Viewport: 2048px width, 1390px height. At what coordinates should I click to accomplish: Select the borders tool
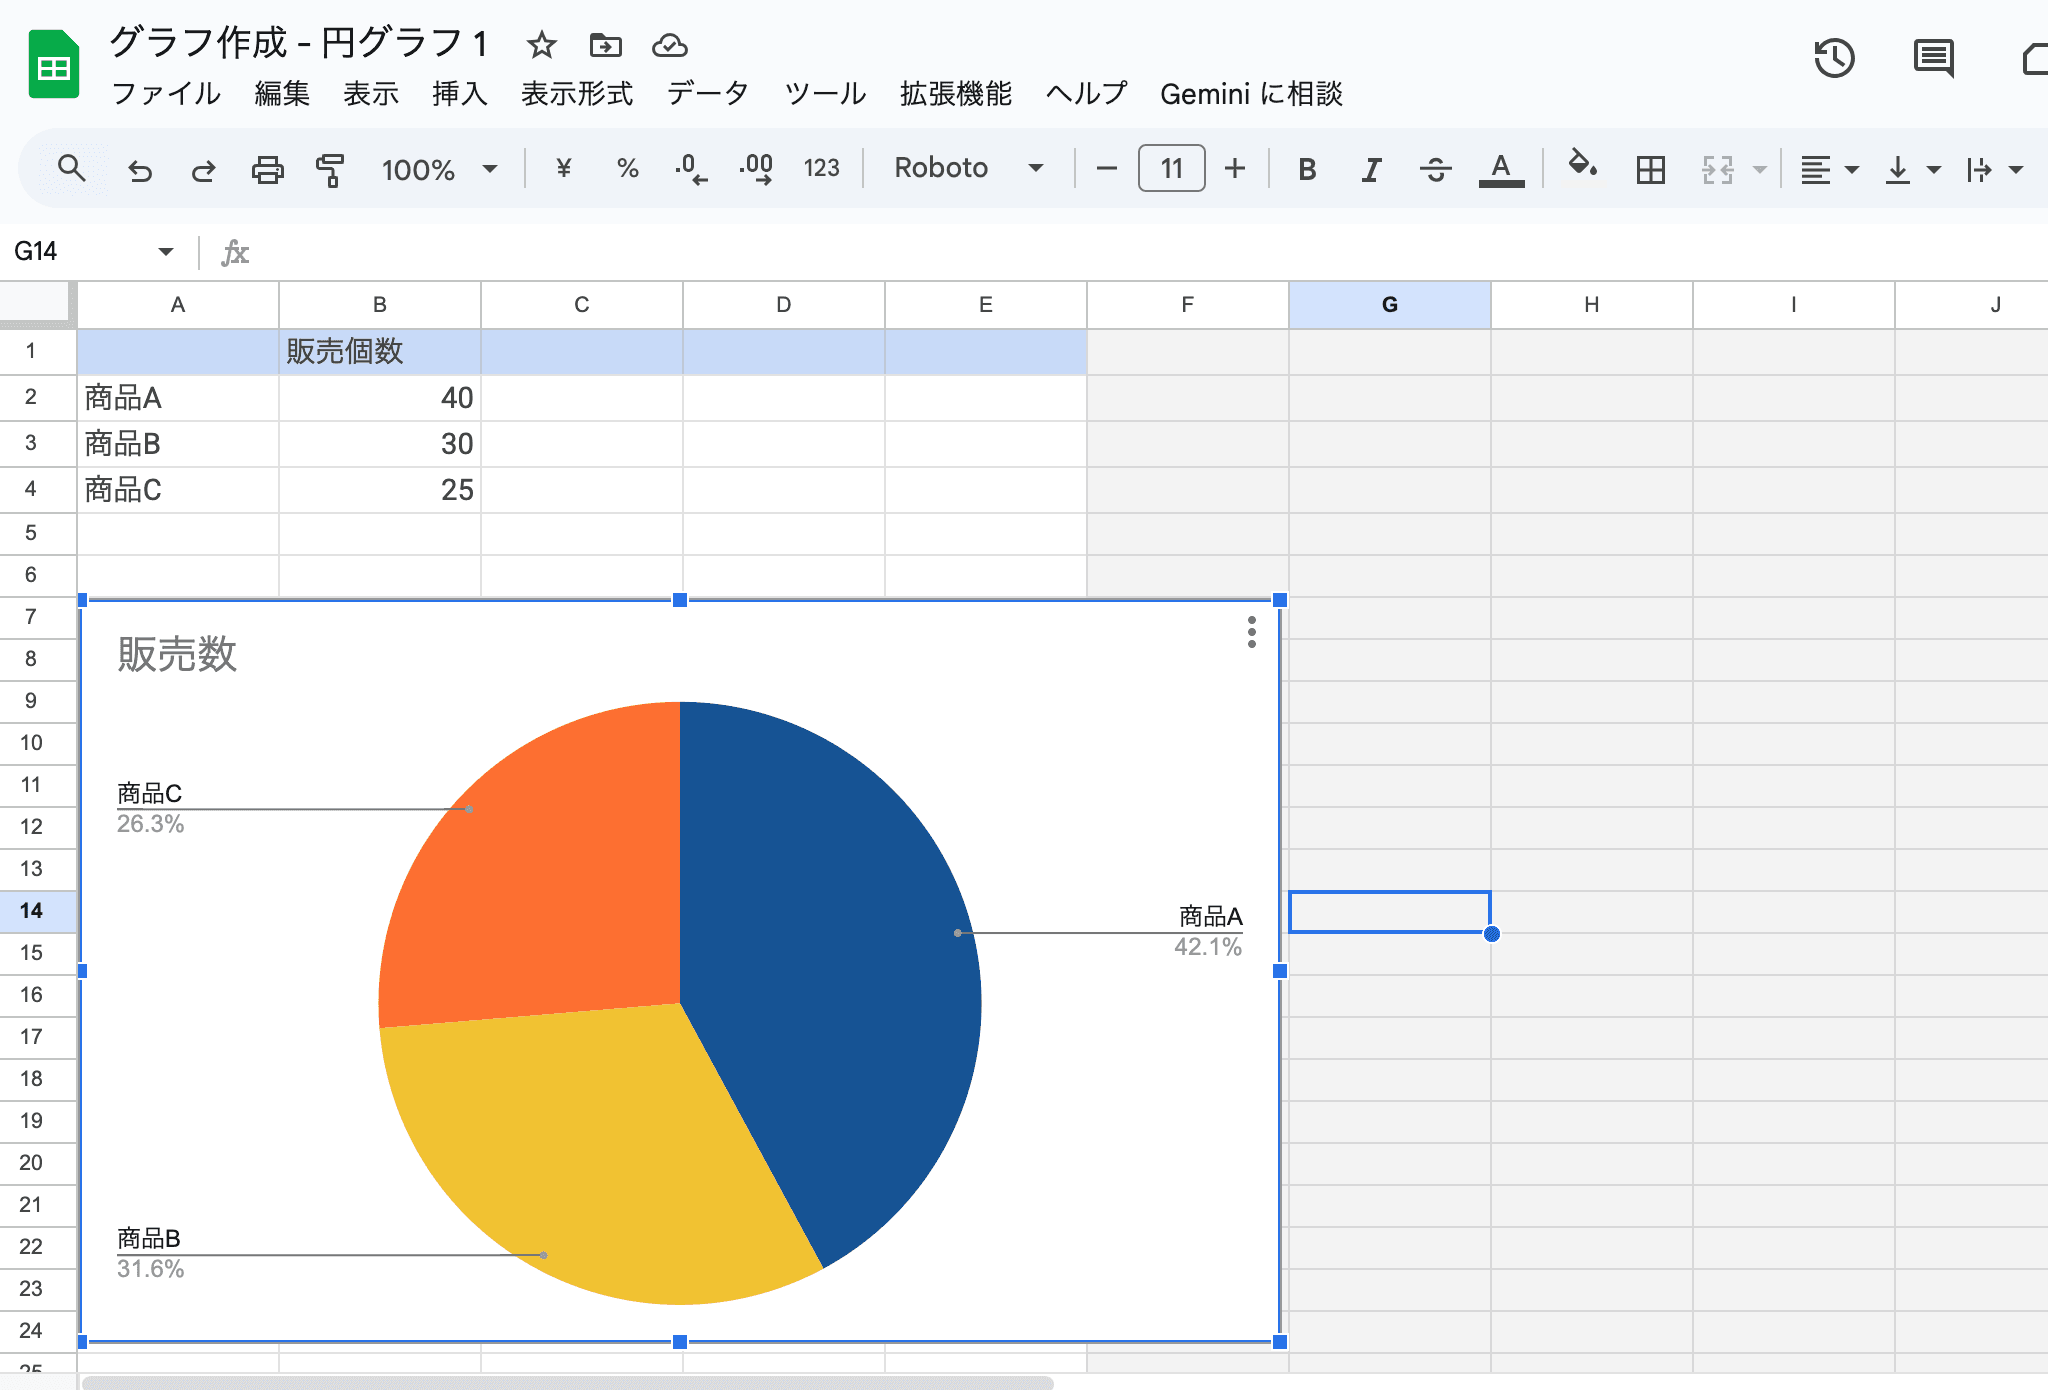pos(1650,169)
